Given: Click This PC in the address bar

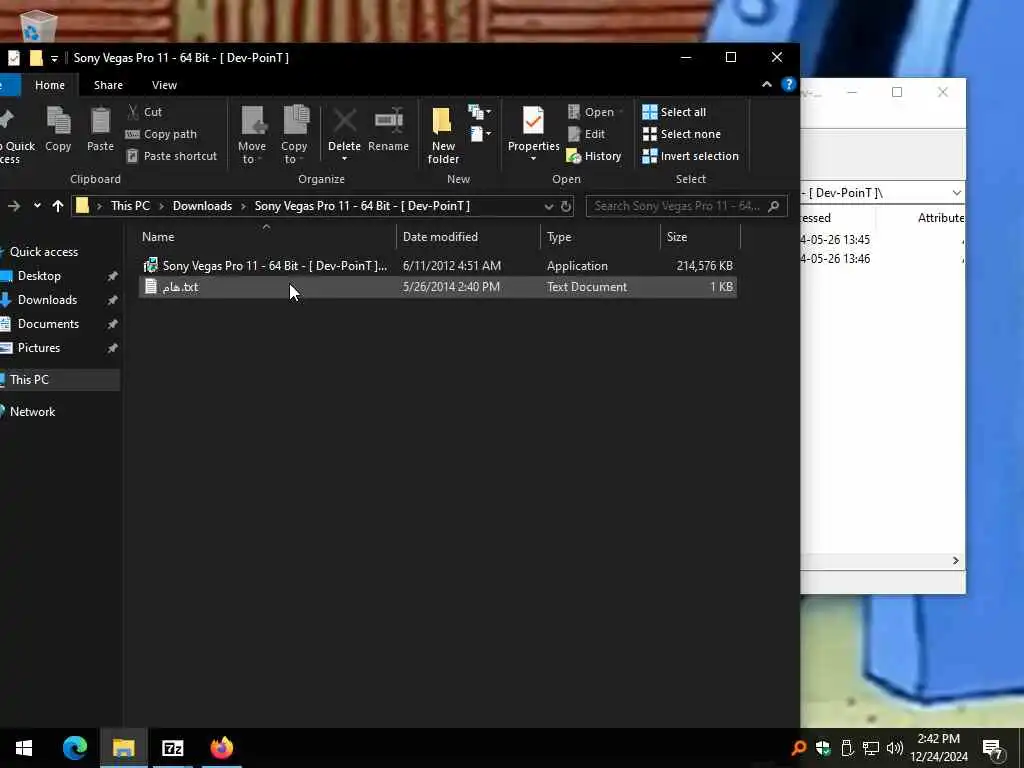Looking at the screenshot, I should click(x=131, y=206).
